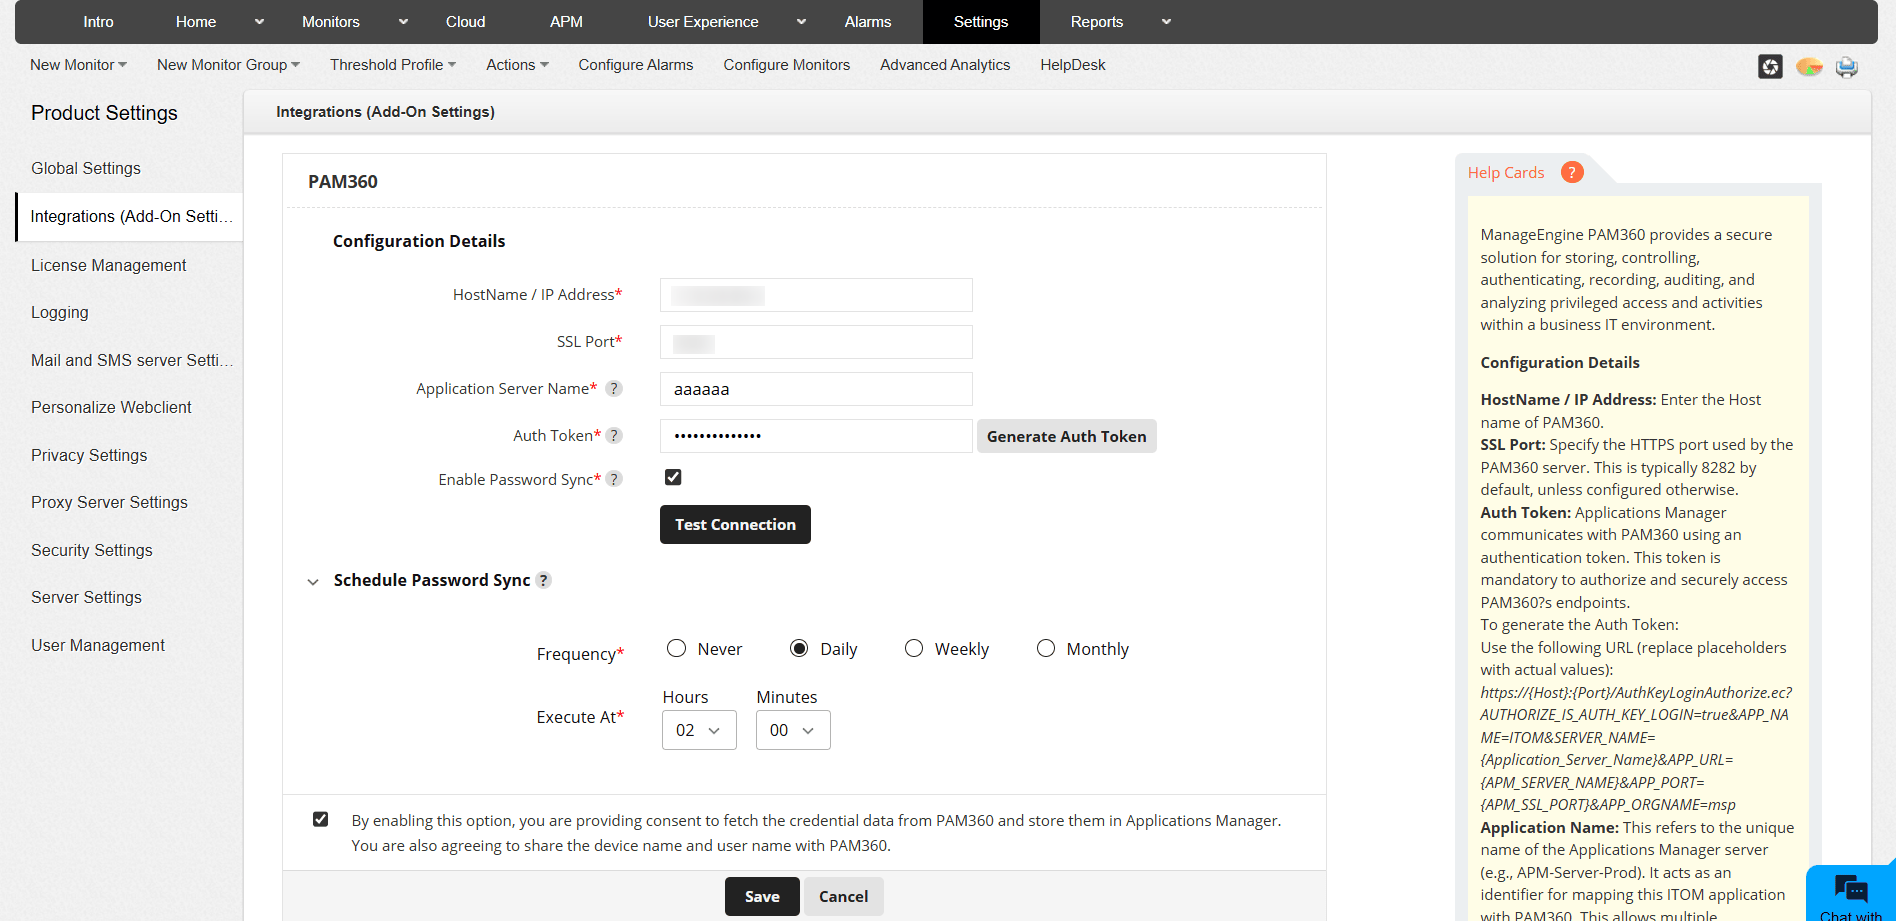Open the Monitors tab
The image size is (1896, 921).
(x=331, y=22)
